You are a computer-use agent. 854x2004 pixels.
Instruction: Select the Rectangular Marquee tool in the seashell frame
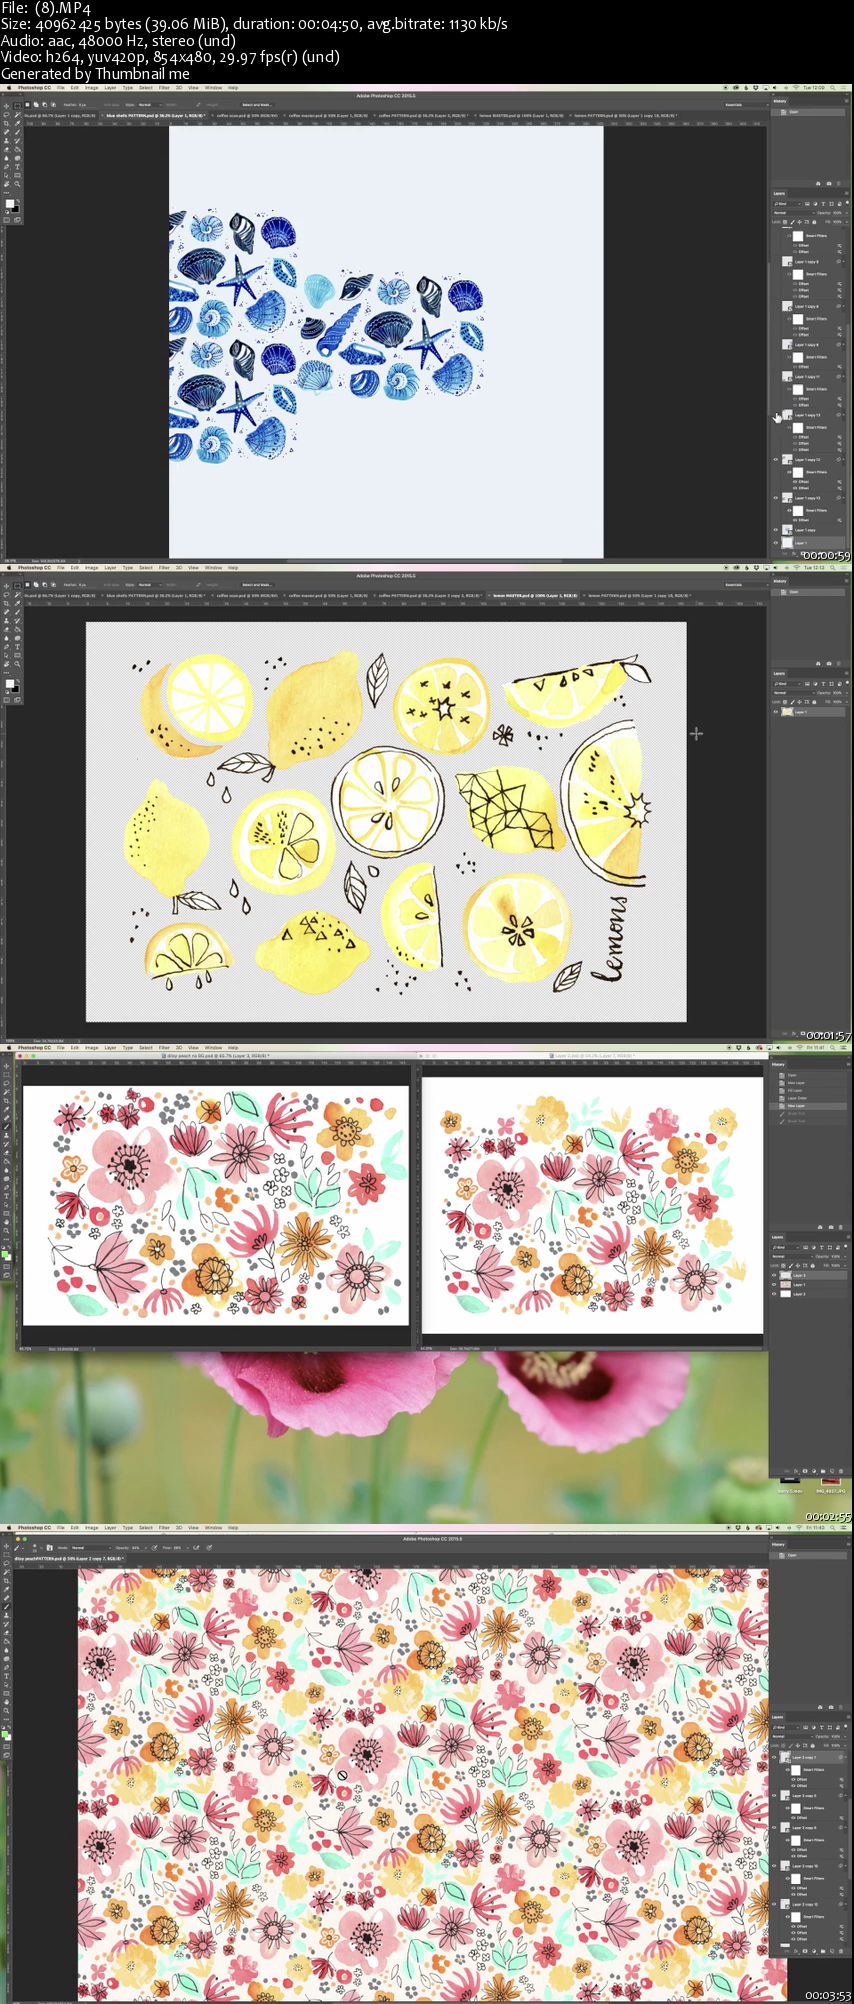(18, 106)
